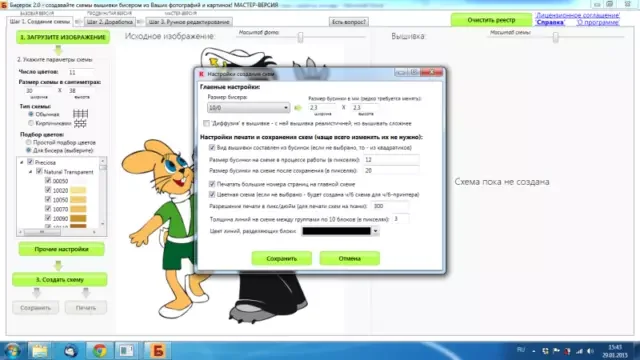
Task: Toggle Печатать большие номера страниц checkbox
Action: pyautogui.click(x=212, y=184)
